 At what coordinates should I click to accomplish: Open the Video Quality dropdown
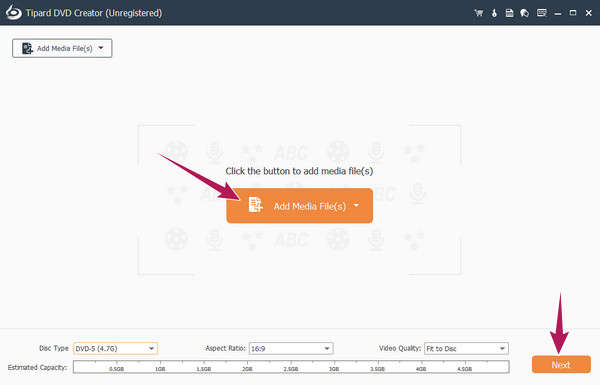point(466,348)
